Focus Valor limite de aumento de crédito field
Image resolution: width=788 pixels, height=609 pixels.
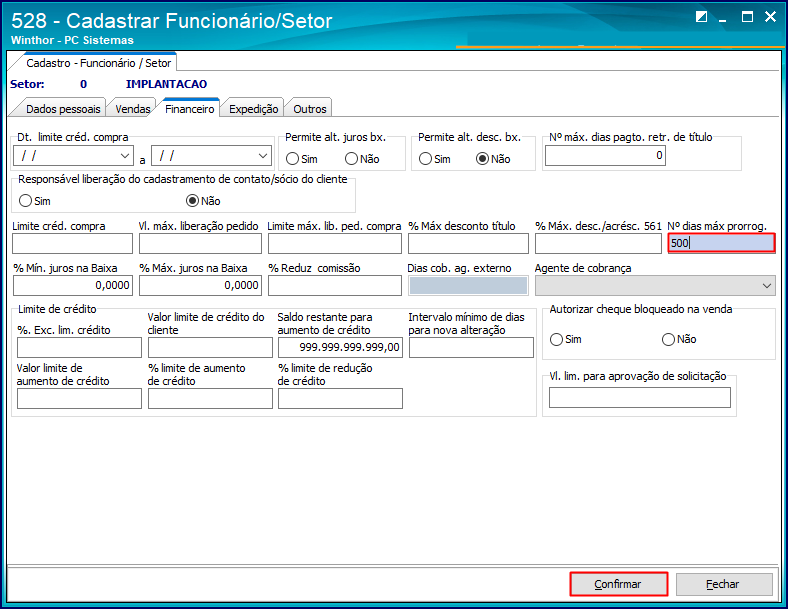point(79,398)
